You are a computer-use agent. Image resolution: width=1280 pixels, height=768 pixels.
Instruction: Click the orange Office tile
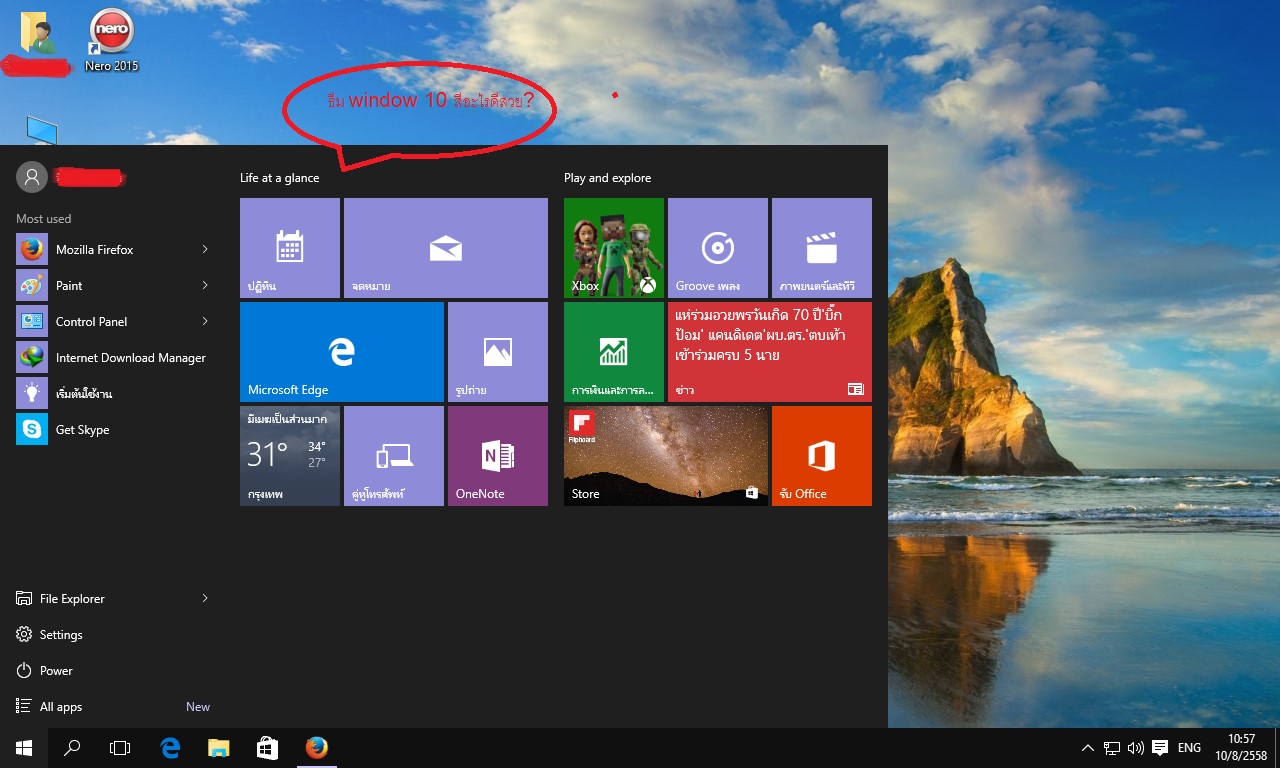pyautogui.click(x=821, y=455)
